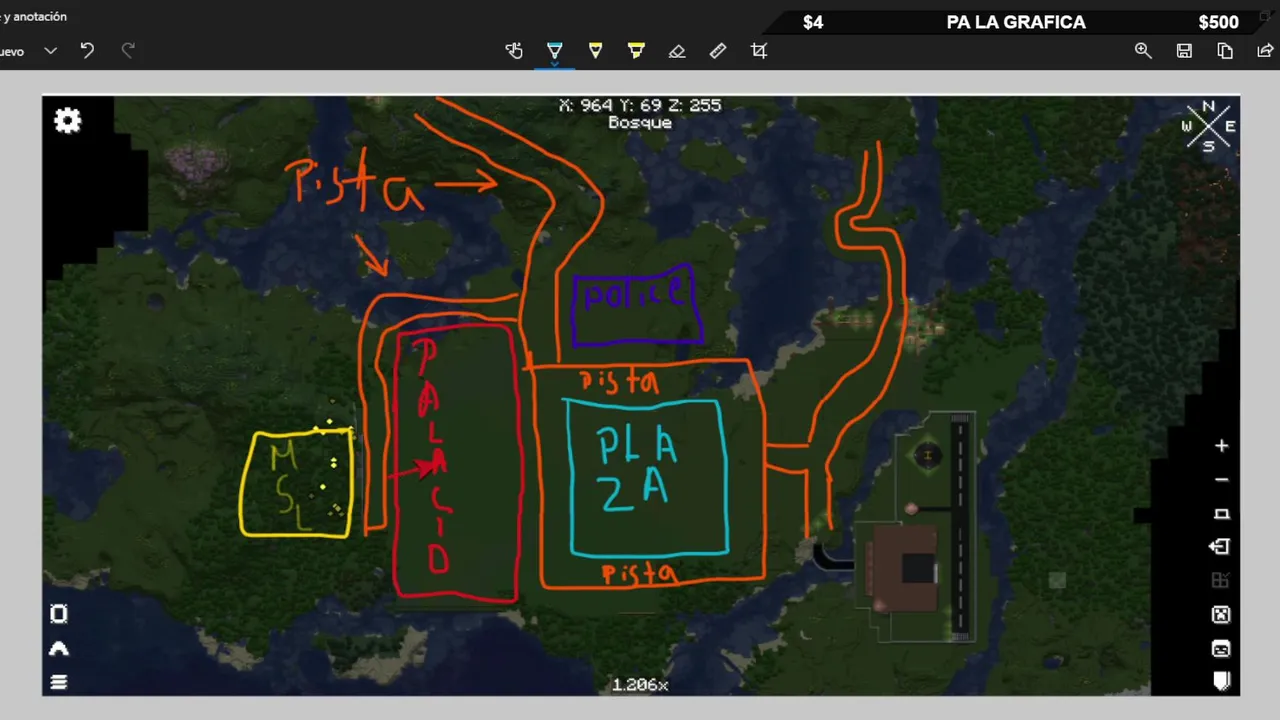Click the boxed X map icon
The image size is (1280, 720).
point(1221,615)
